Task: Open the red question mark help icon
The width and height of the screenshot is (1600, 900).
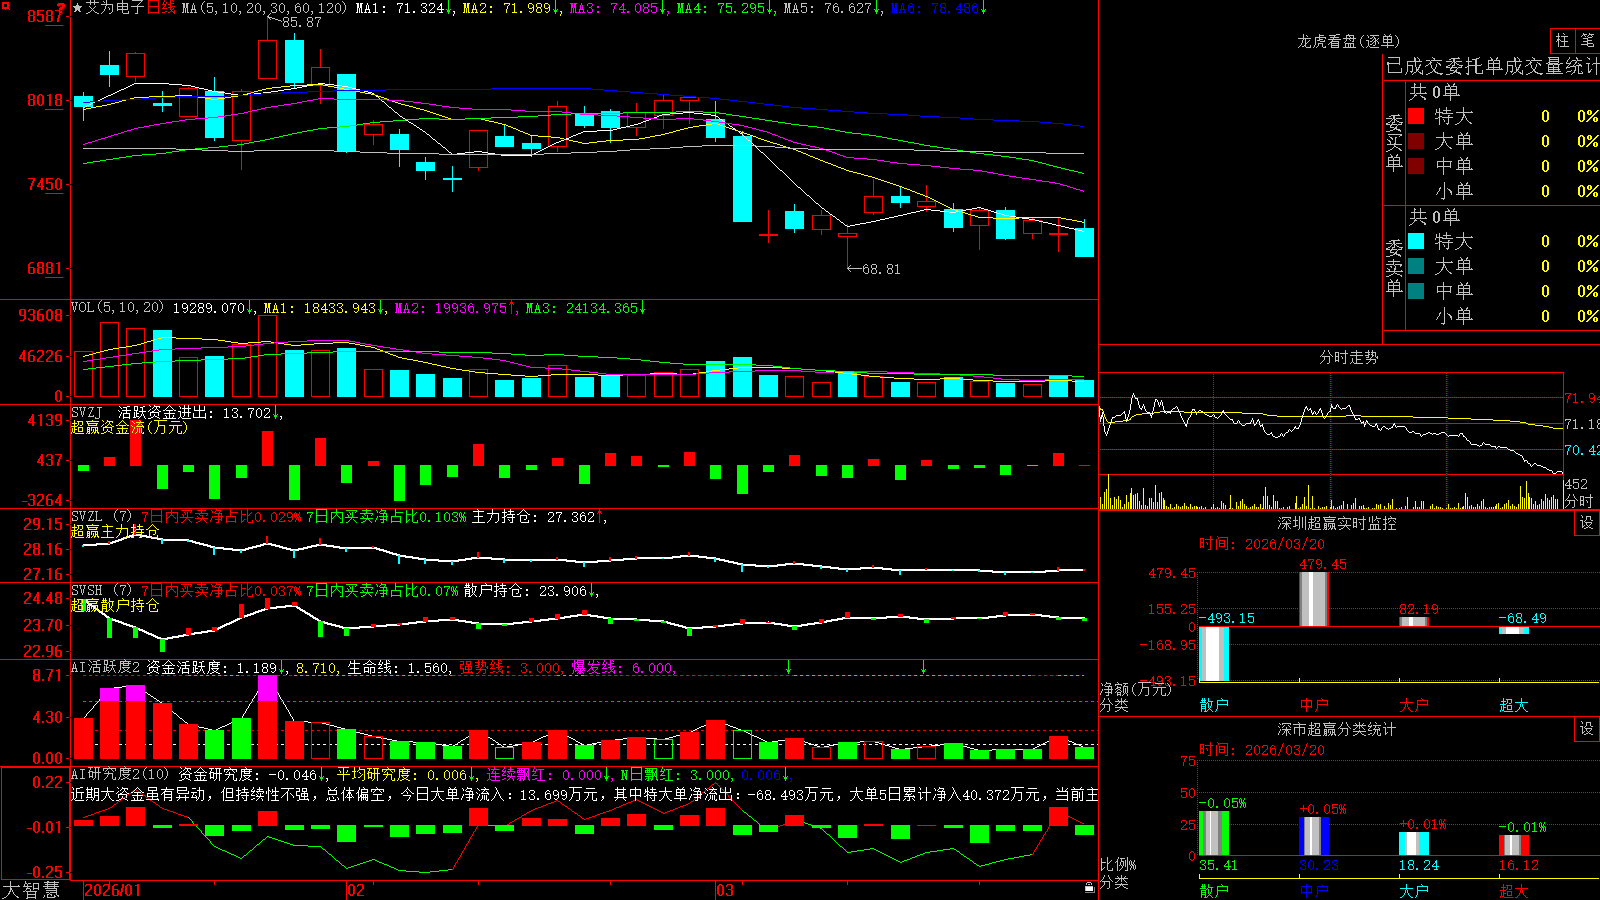Action: (61, 8)
